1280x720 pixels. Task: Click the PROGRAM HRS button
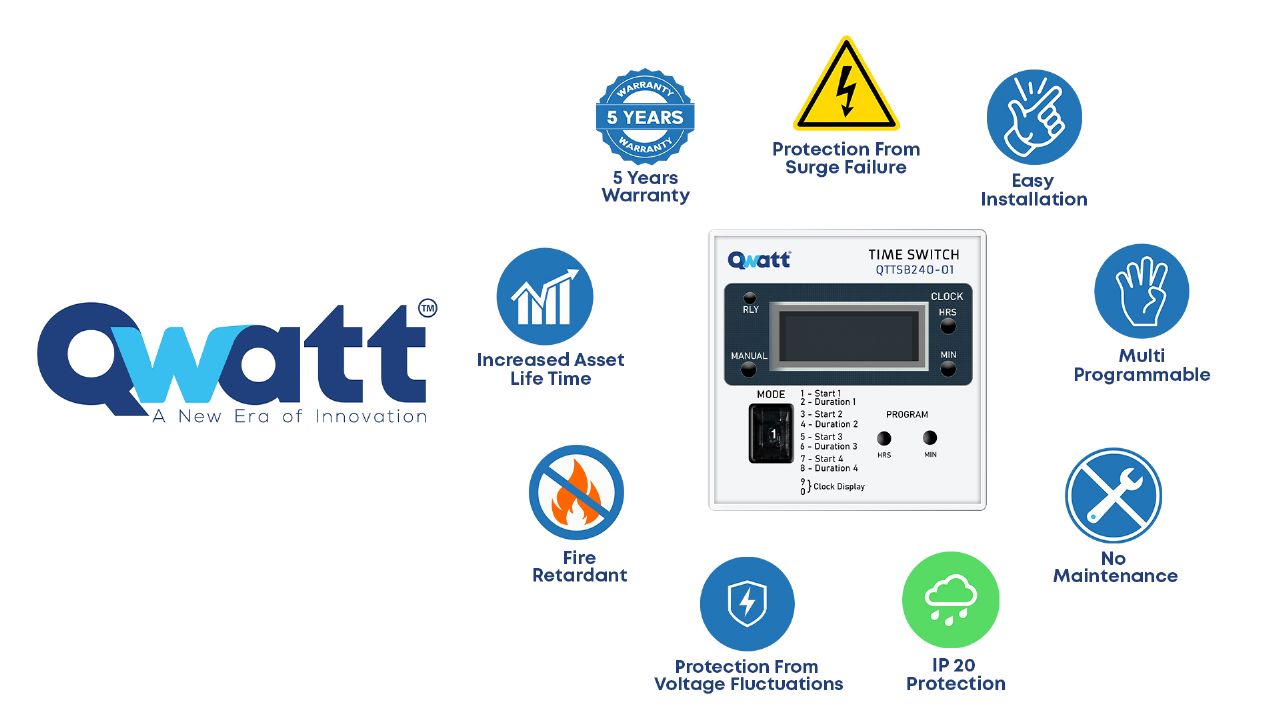pos(884,438)
